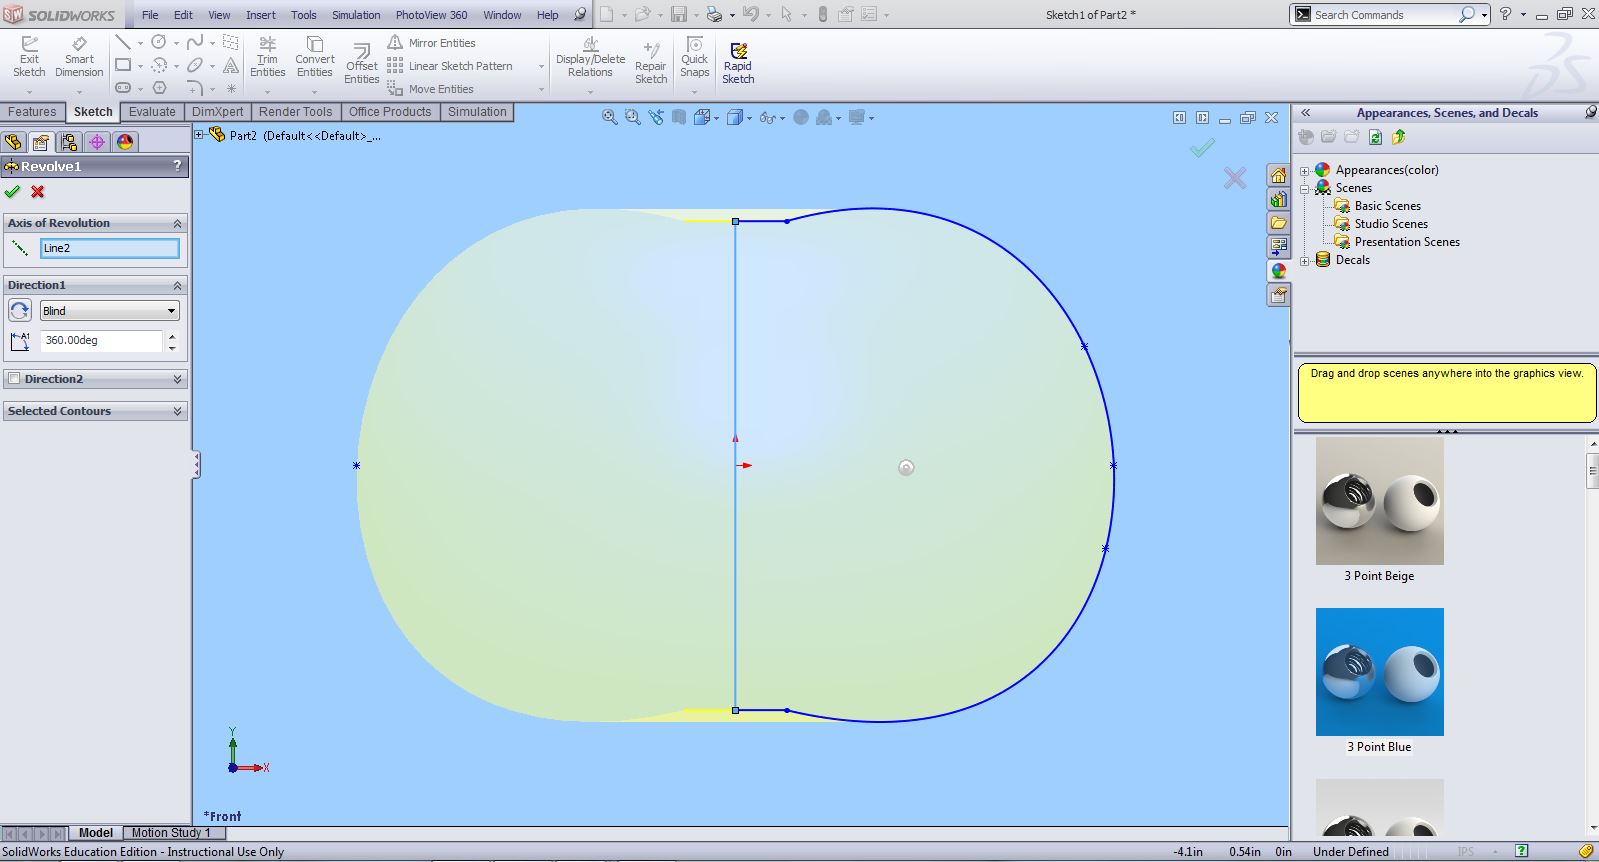This screenshot has width=1599, height=862.
Task: Select the 3 Point Blue scene thumbnail
Action: [x=1379, y=672]
